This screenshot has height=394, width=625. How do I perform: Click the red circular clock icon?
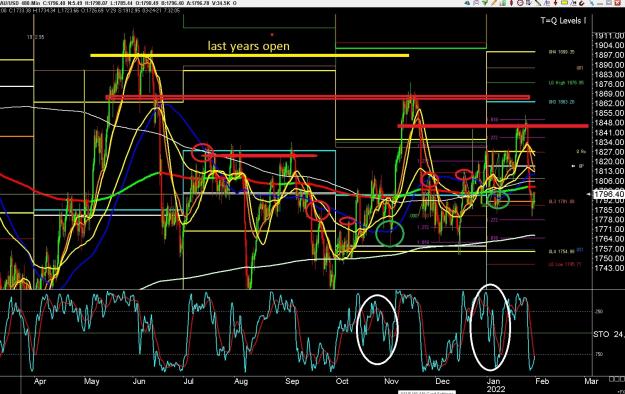tap(520, 2)
